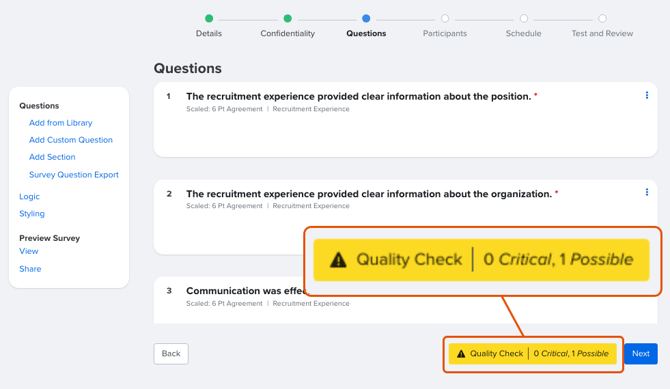Click the Add Section link

52,157
